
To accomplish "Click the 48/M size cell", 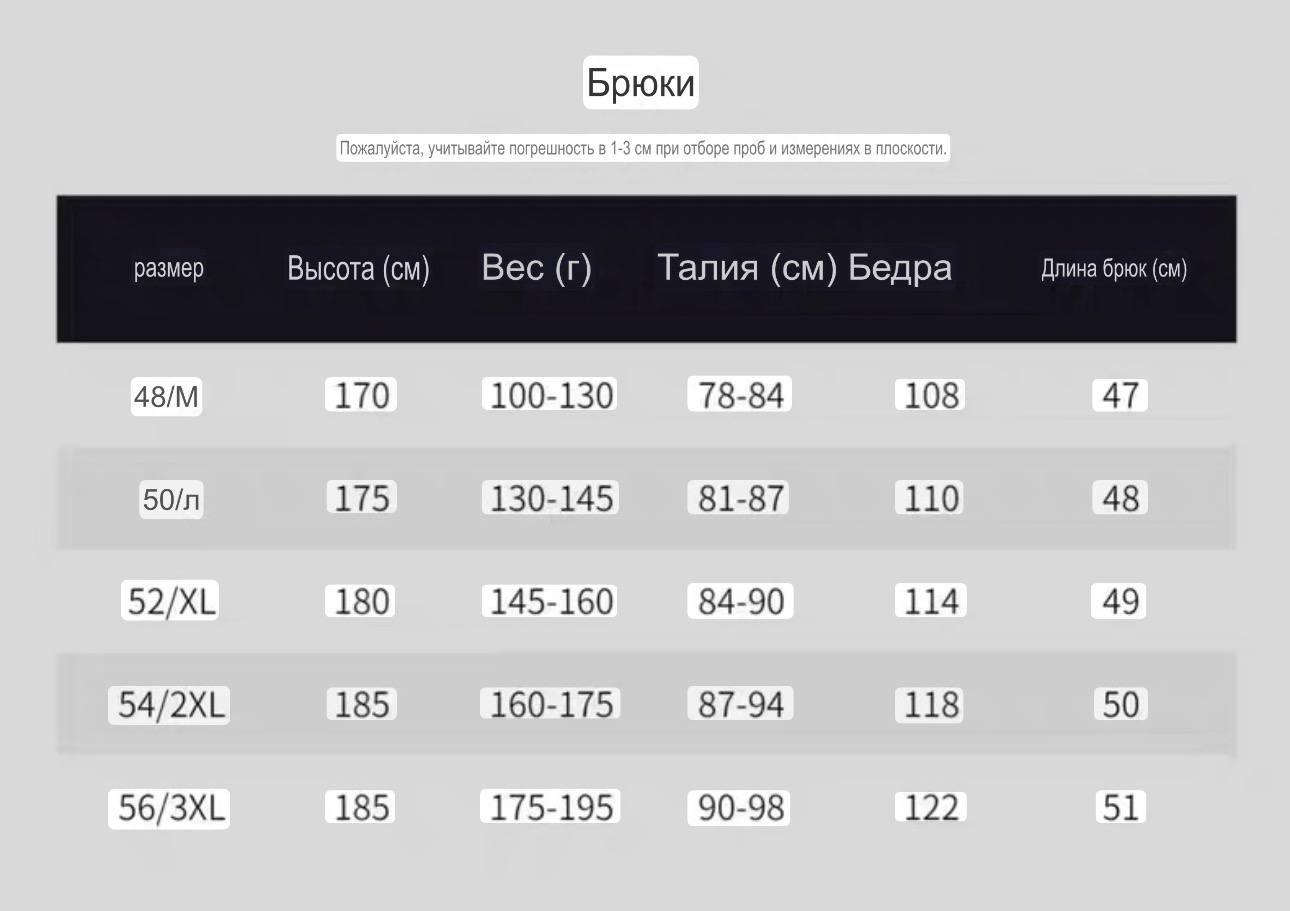I will 166,397.
